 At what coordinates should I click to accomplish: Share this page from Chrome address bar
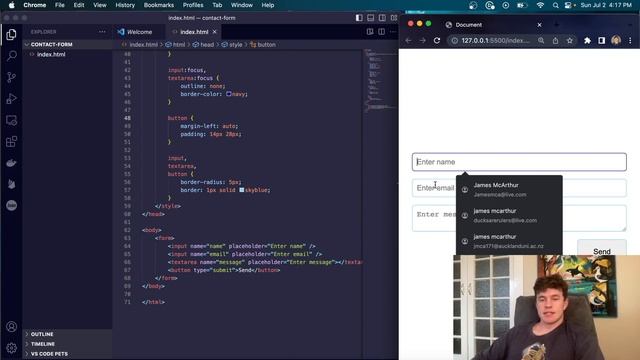[556, 40]
